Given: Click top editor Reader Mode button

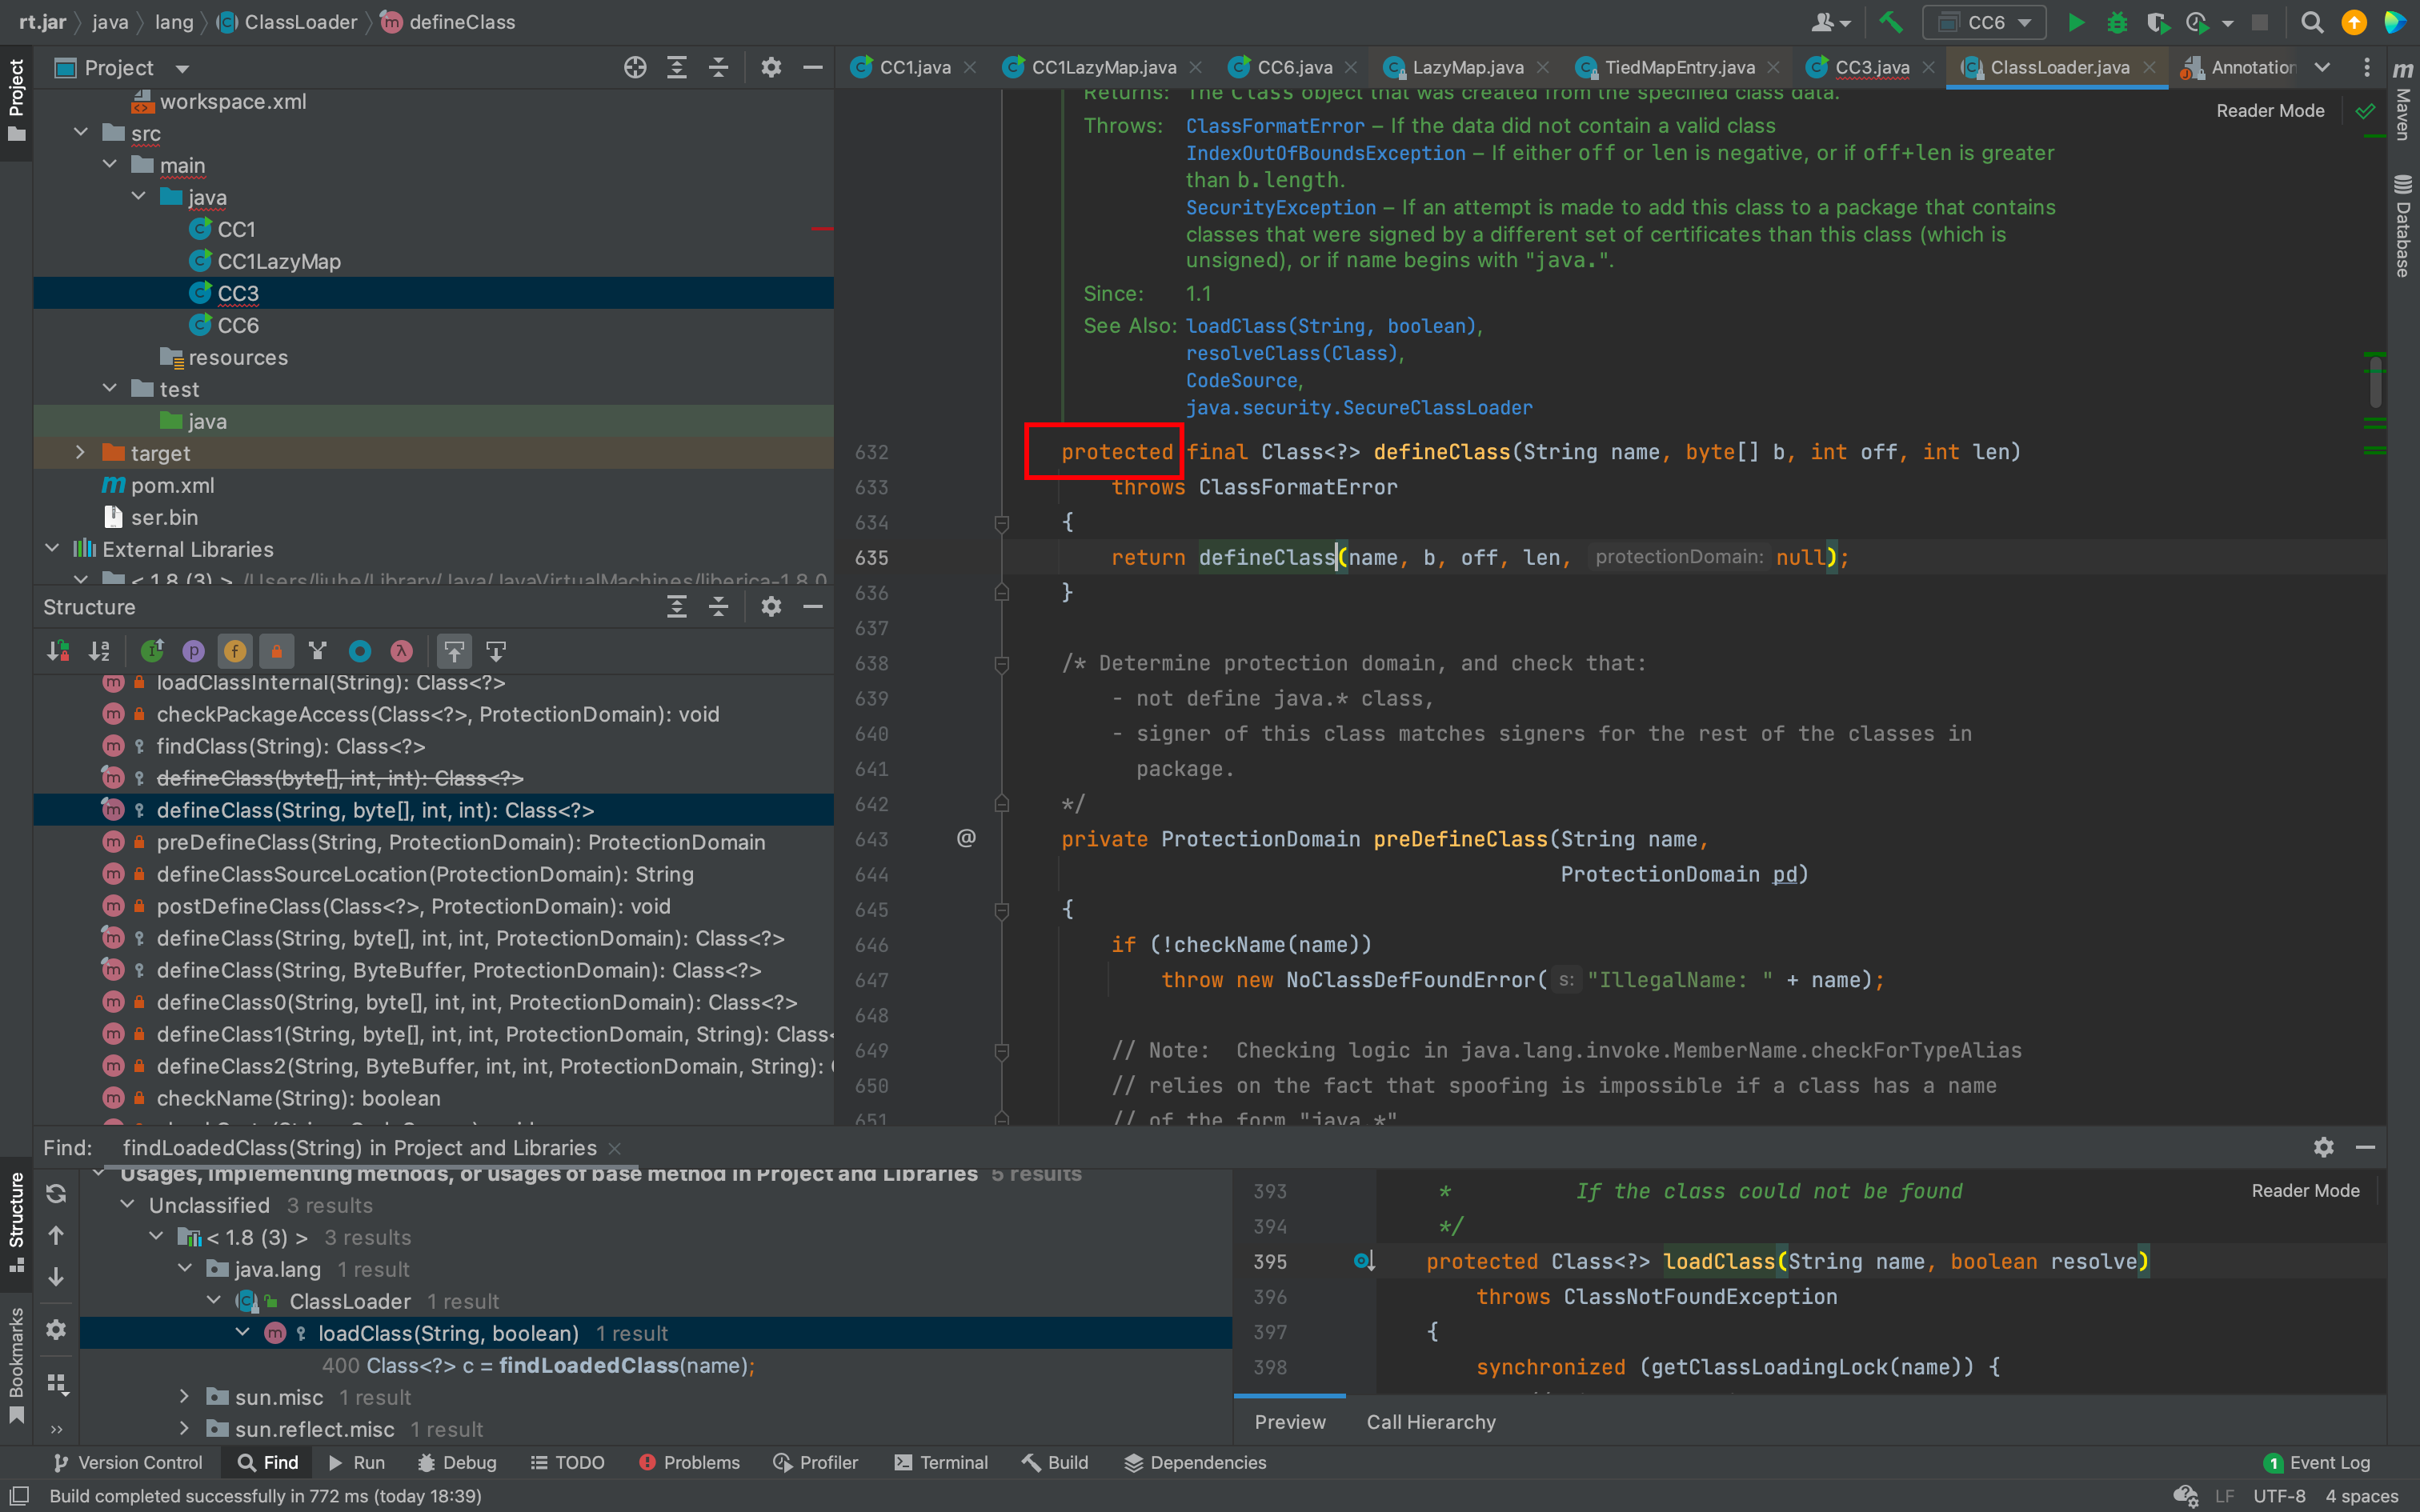Looking at the screenshot, I should tap(2270, 111).
